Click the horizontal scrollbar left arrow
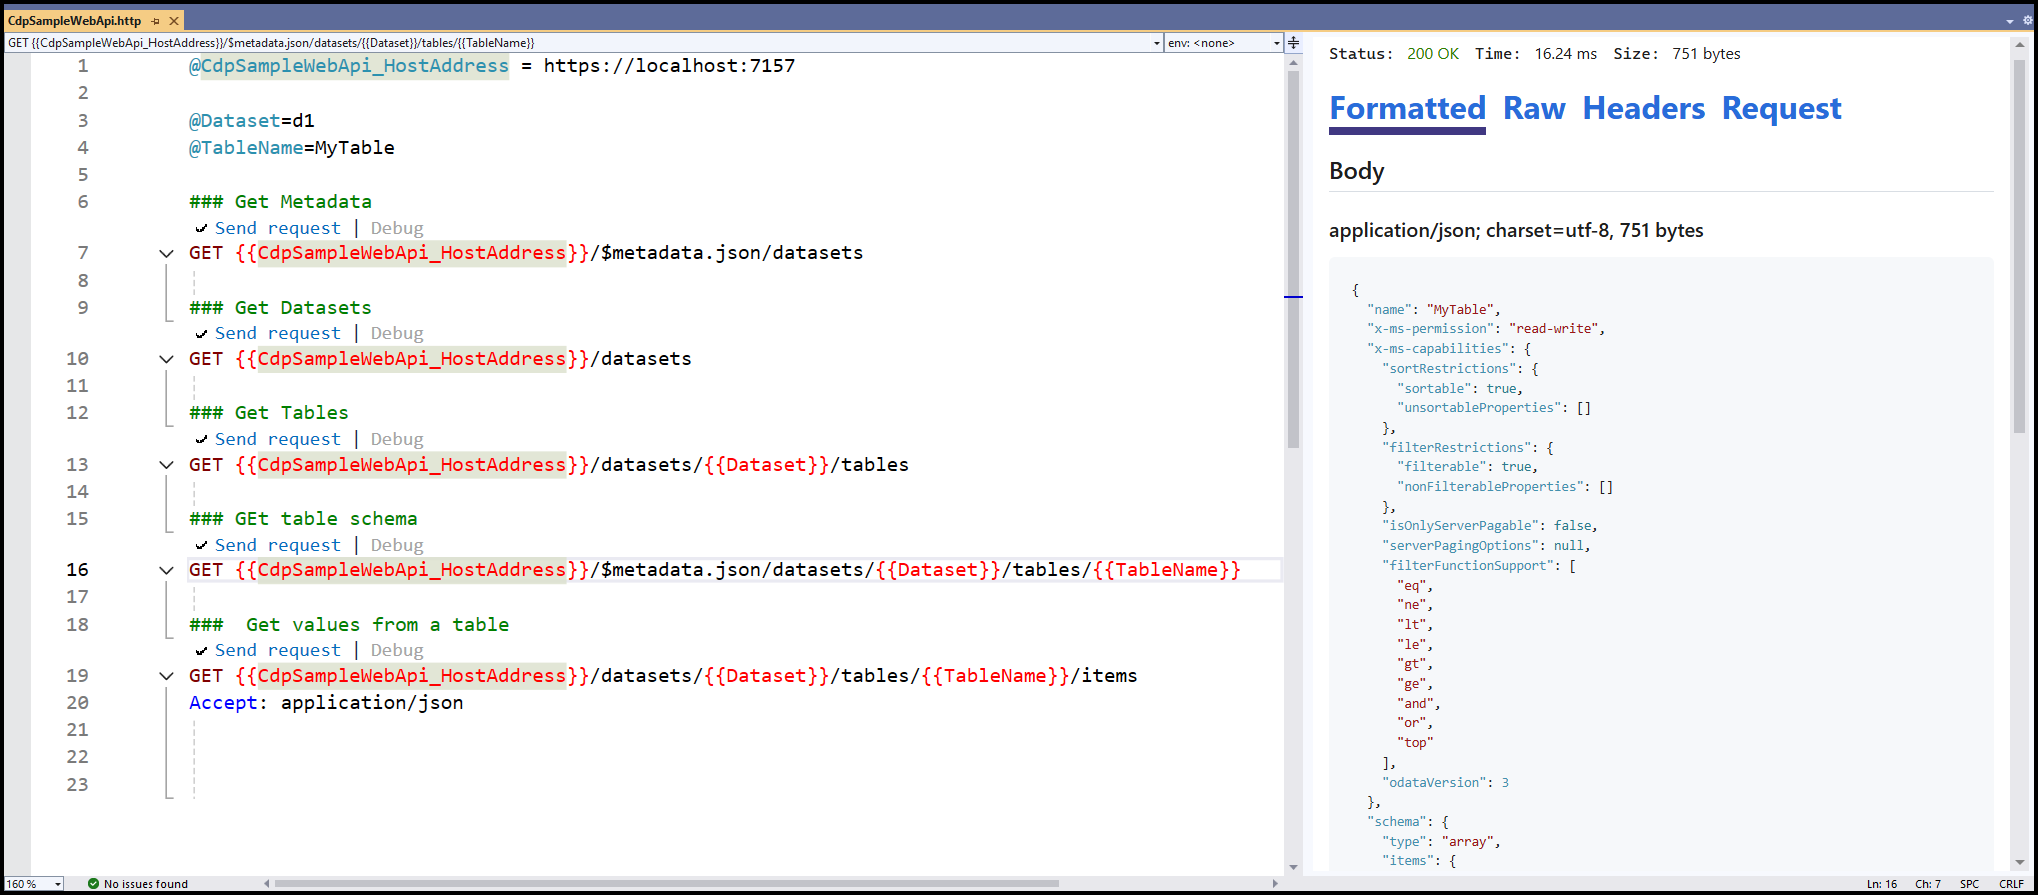The width and height of the screenshot is (2038, 895). point(266,884)
